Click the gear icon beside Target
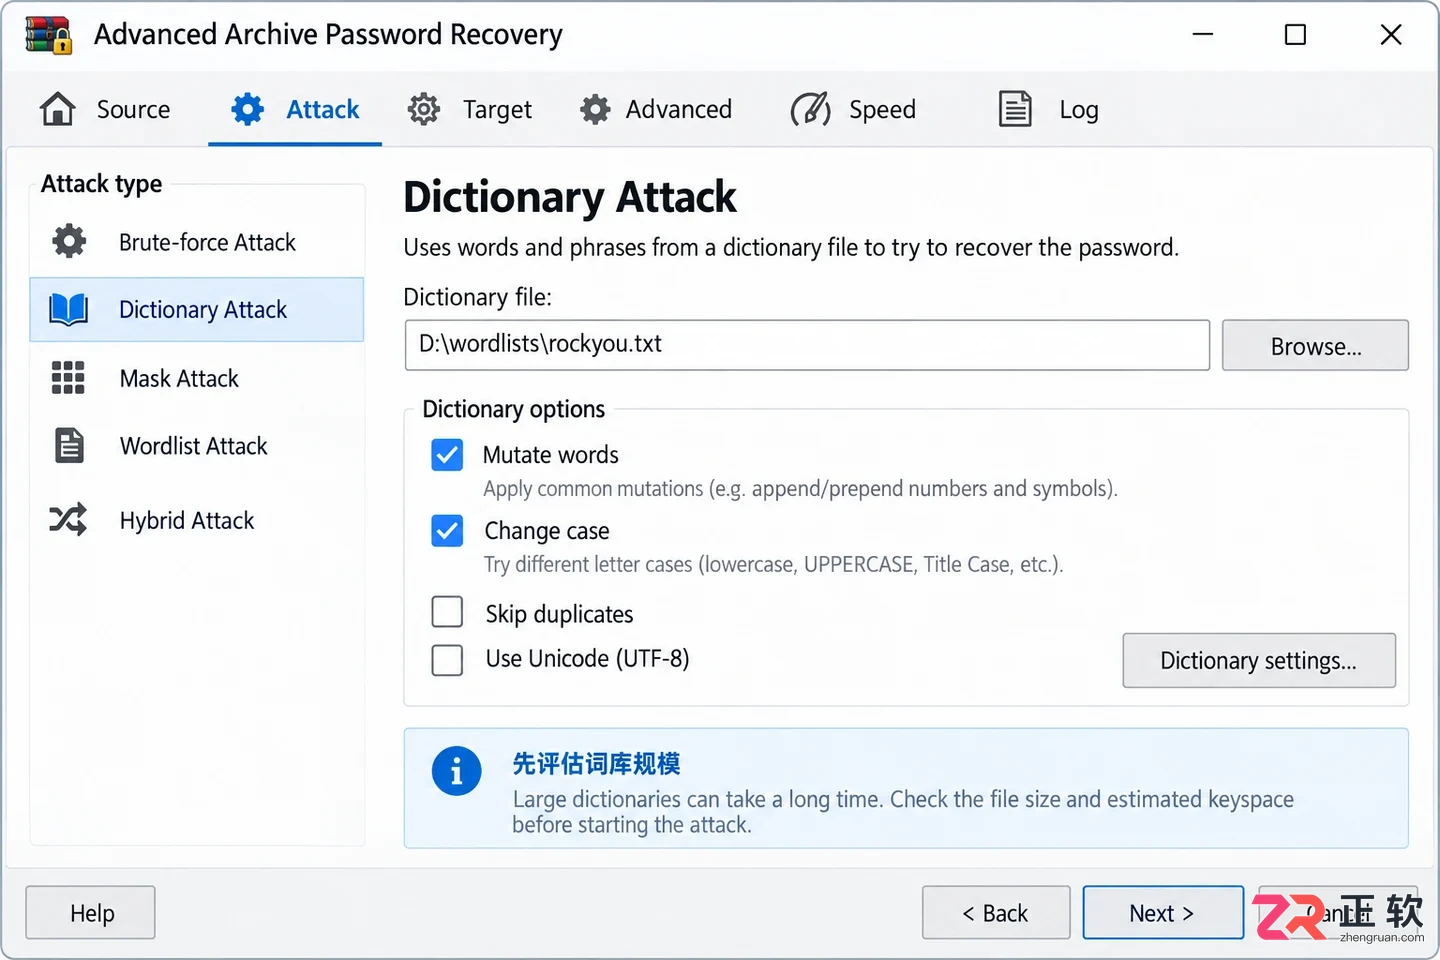Screen dimensions: 1440x960 pyautogui.click(x=424, y=109)
